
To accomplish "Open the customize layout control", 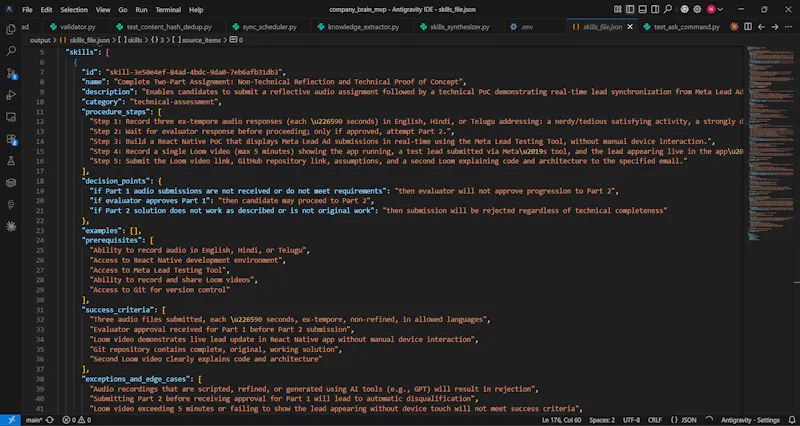I will click(x=618, y=9).
